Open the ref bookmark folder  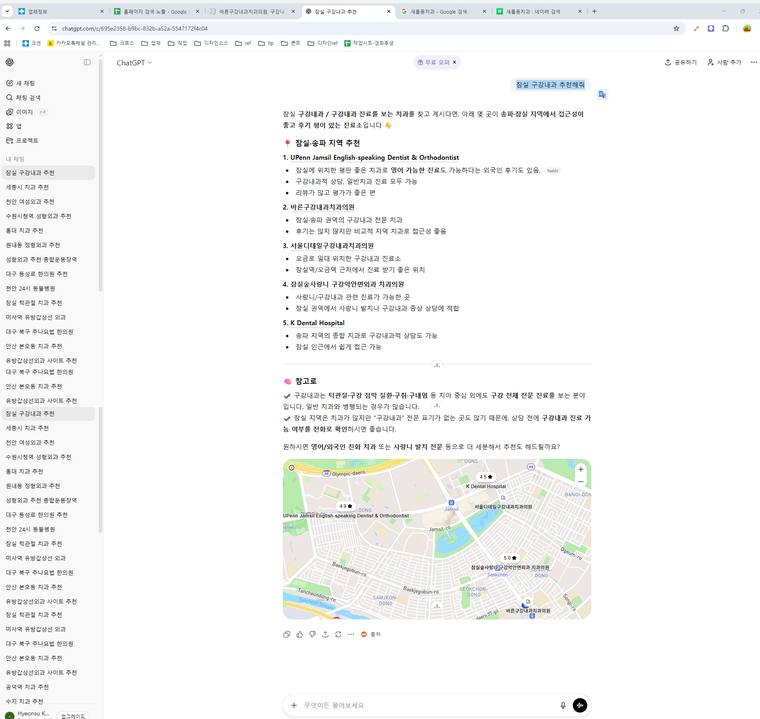(x=243, y=43)
